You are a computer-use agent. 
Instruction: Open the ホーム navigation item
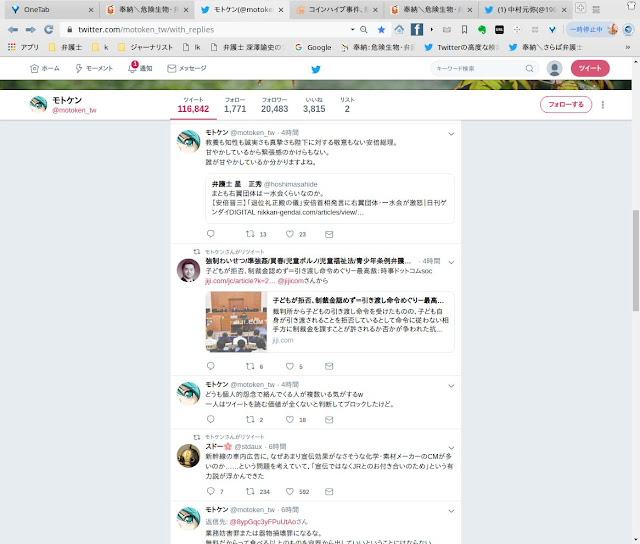(45, 68)
